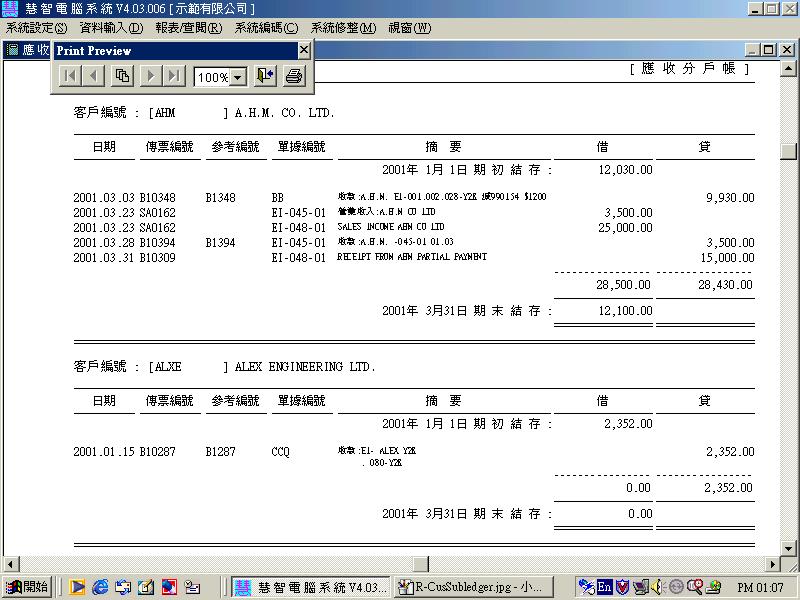
Task: Click the opening balance 12,030.00
Action: (625, 170)
